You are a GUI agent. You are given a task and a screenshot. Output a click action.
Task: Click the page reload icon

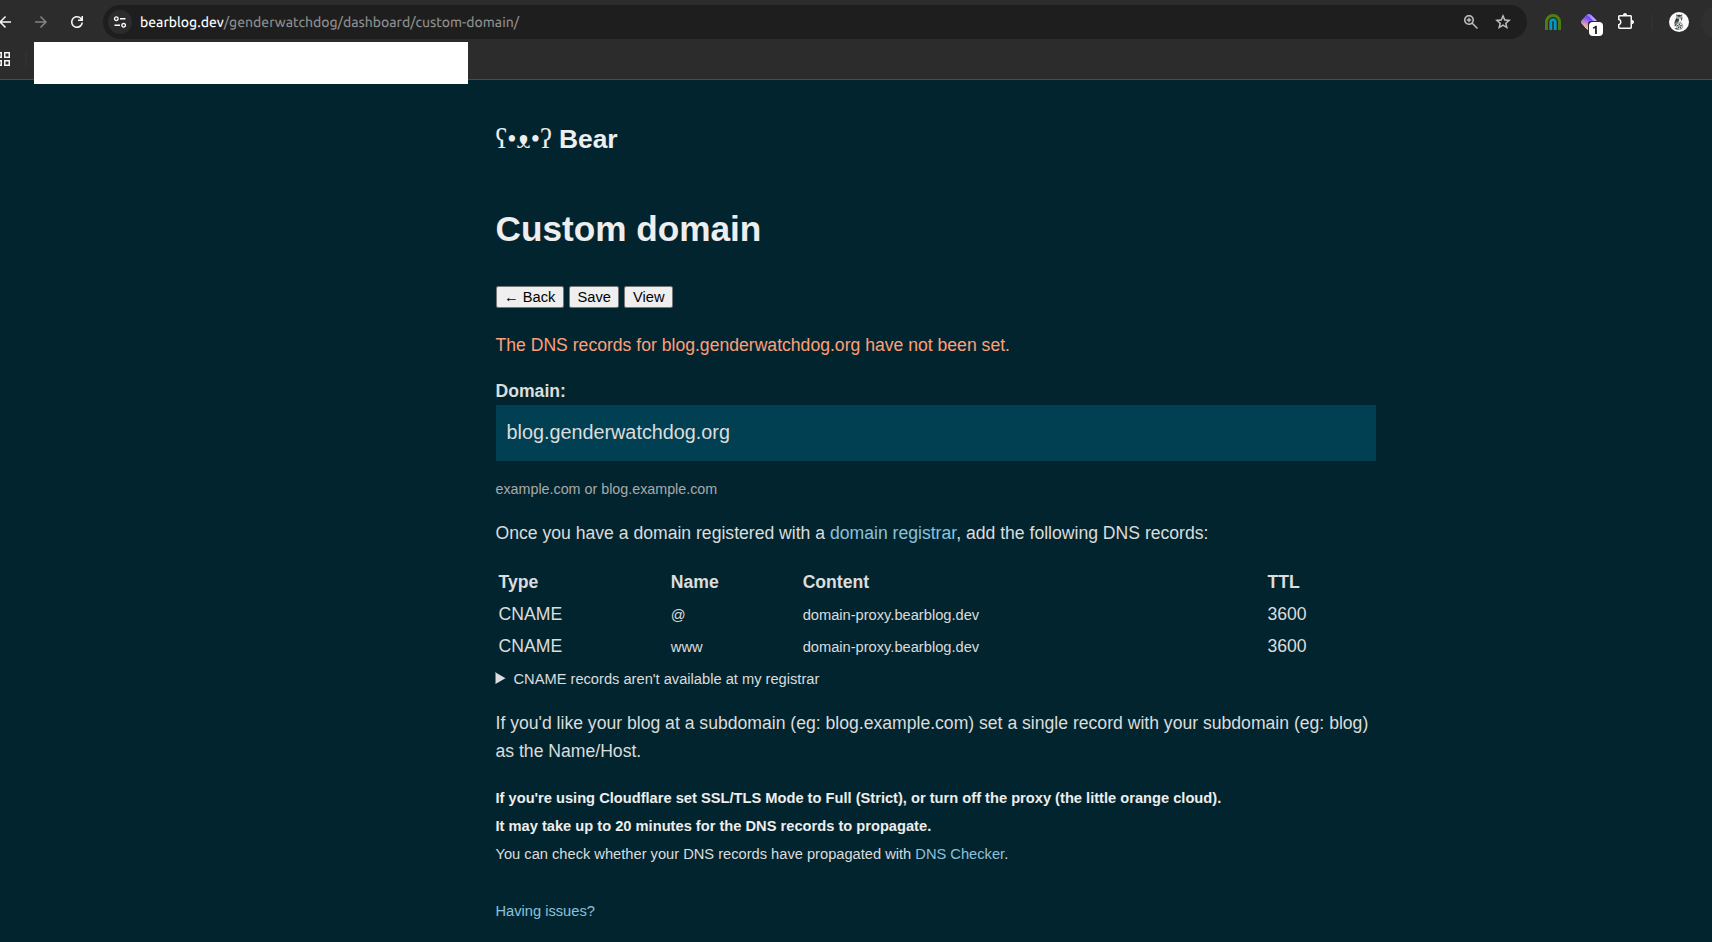(76, 21)
